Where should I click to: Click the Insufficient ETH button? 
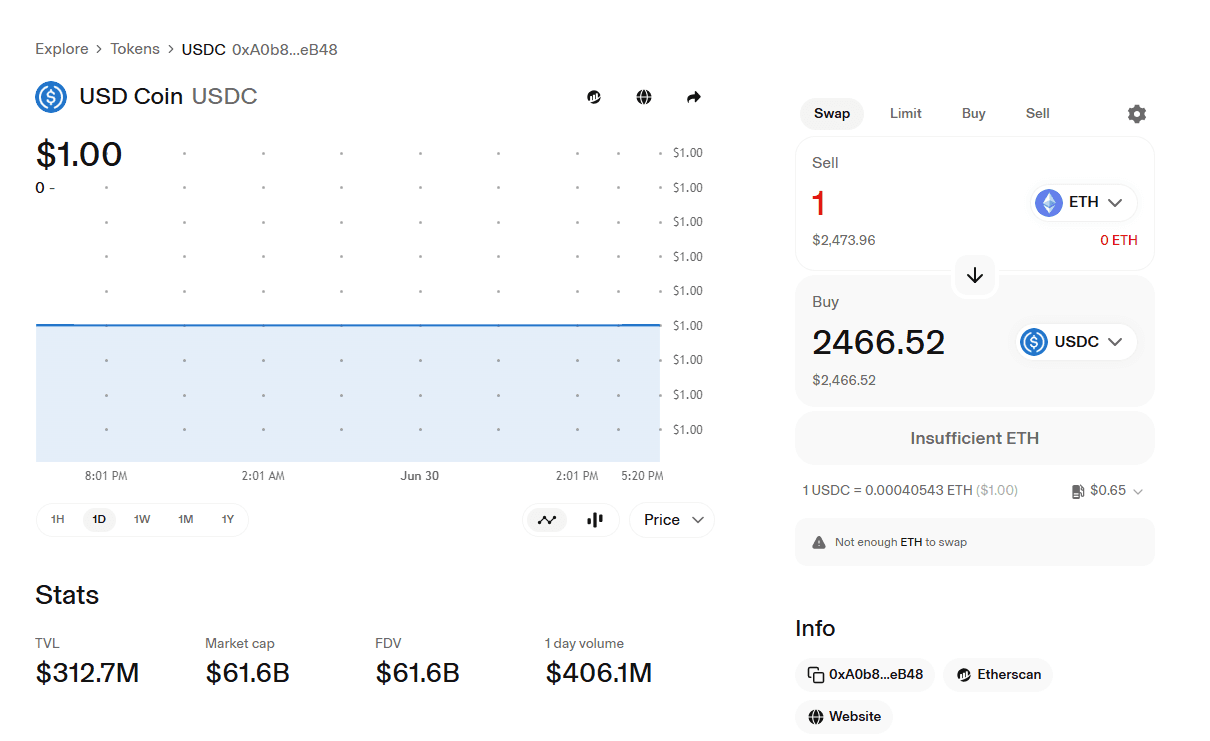pos(975,438)
